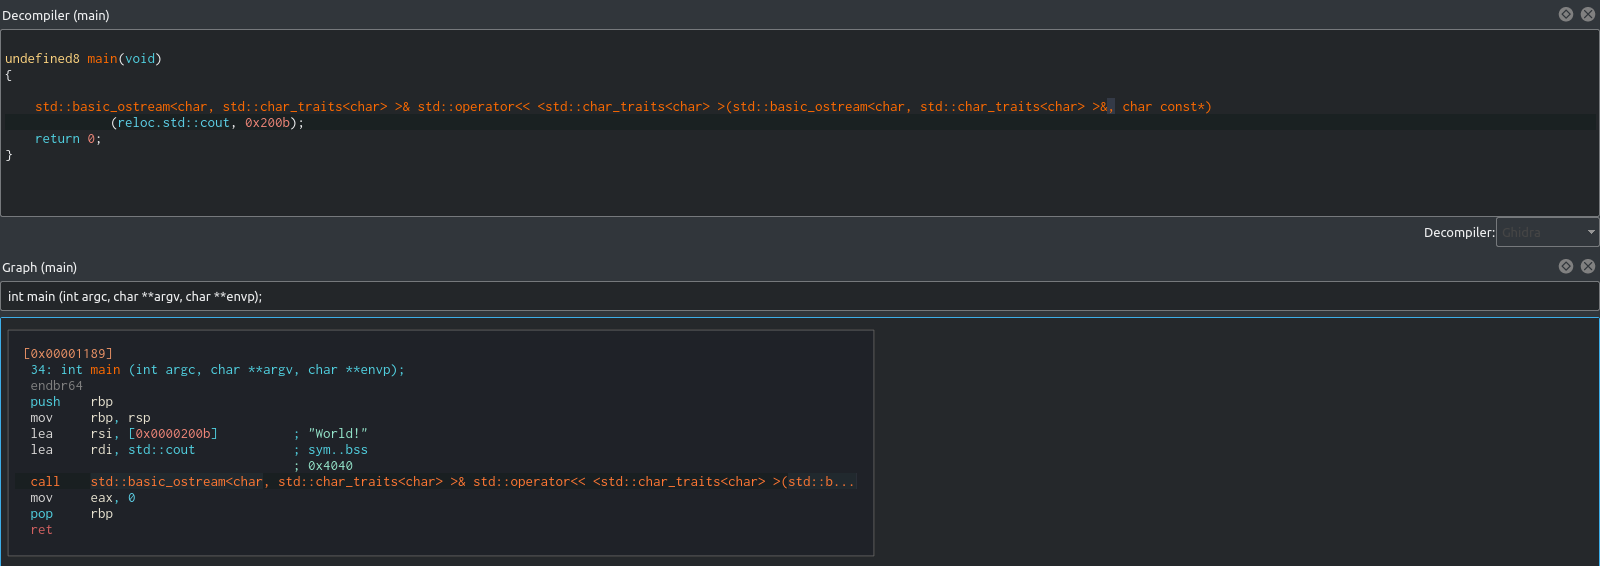Screen dimensions: 1600x566
Task: Click the call instruction target in graph
Action: [x=473, y=482]
